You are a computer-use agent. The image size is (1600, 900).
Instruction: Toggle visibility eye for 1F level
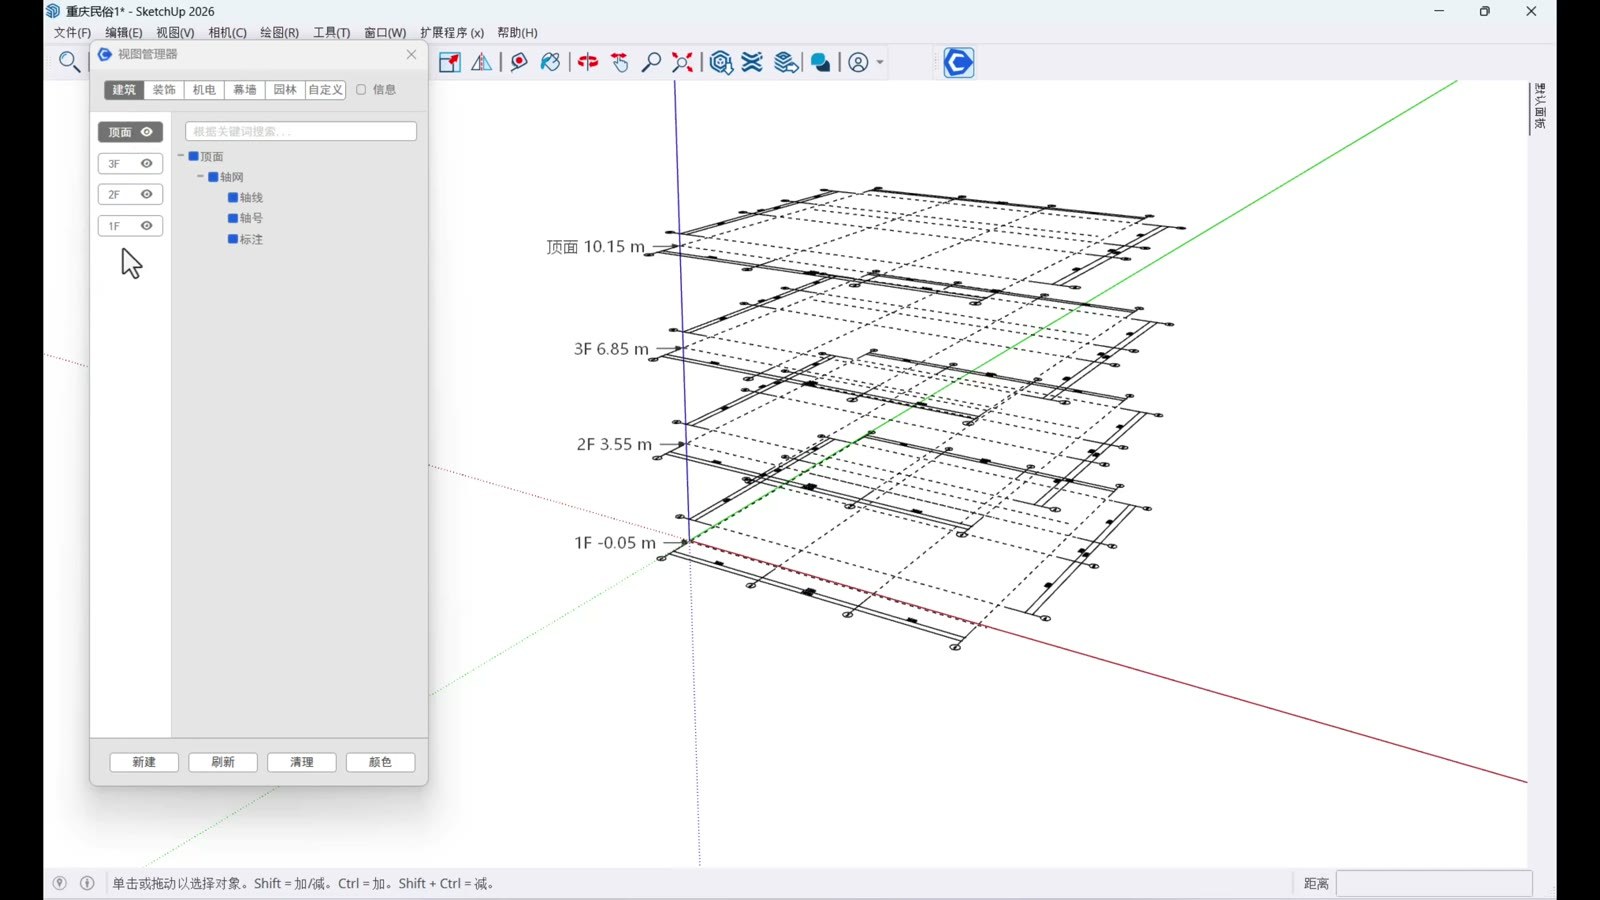tap(147, 226)
